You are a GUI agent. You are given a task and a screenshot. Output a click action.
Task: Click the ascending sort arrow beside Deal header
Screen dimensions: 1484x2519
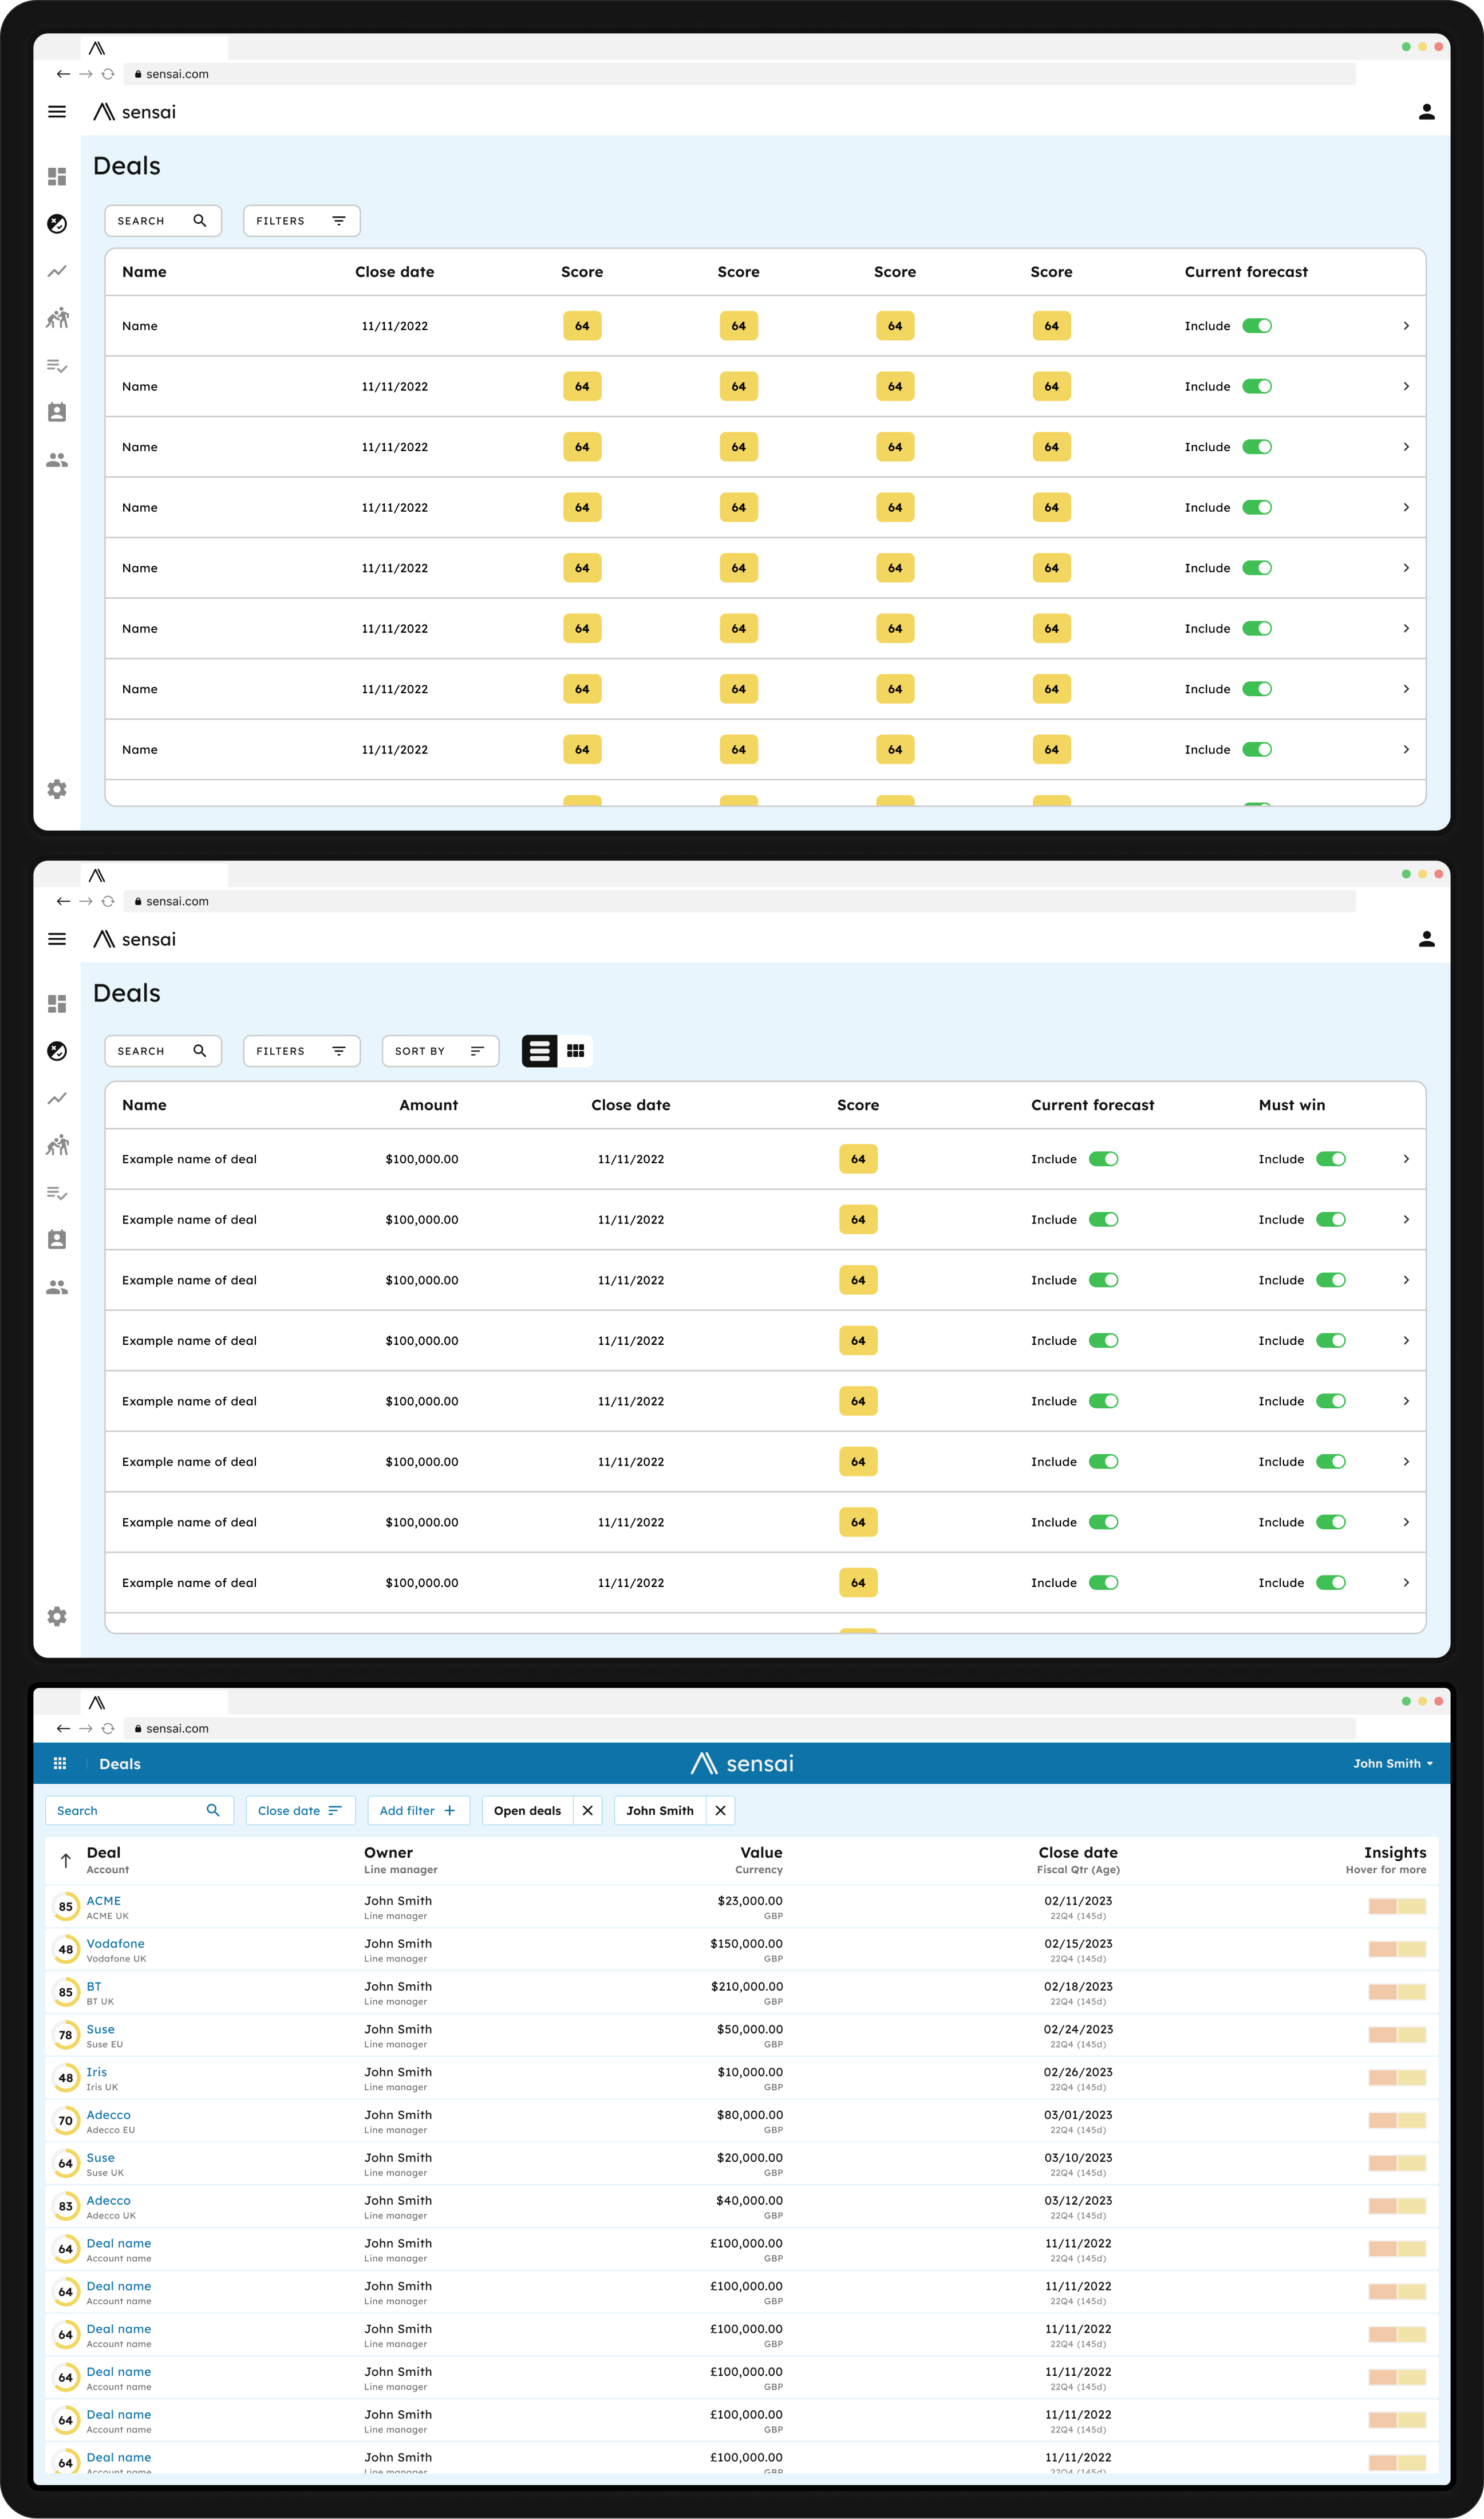tap(66, 1860)
